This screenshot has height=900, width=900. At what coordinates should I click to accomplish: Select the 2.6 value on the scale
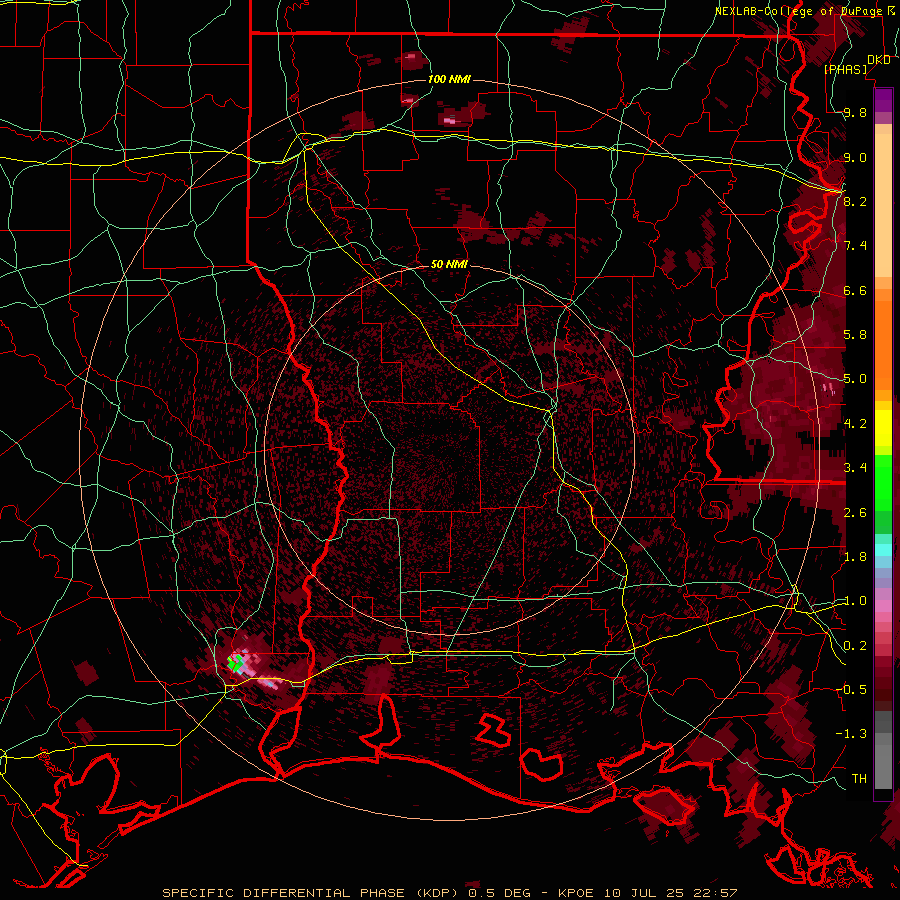(x=855, y=513)
